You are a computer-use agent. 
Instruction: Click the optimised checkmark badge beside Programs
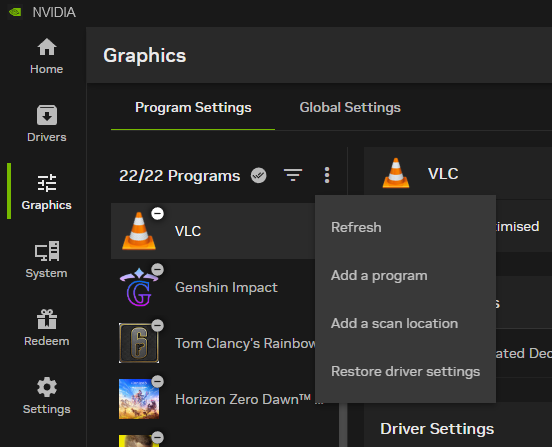tap(259, 175)
